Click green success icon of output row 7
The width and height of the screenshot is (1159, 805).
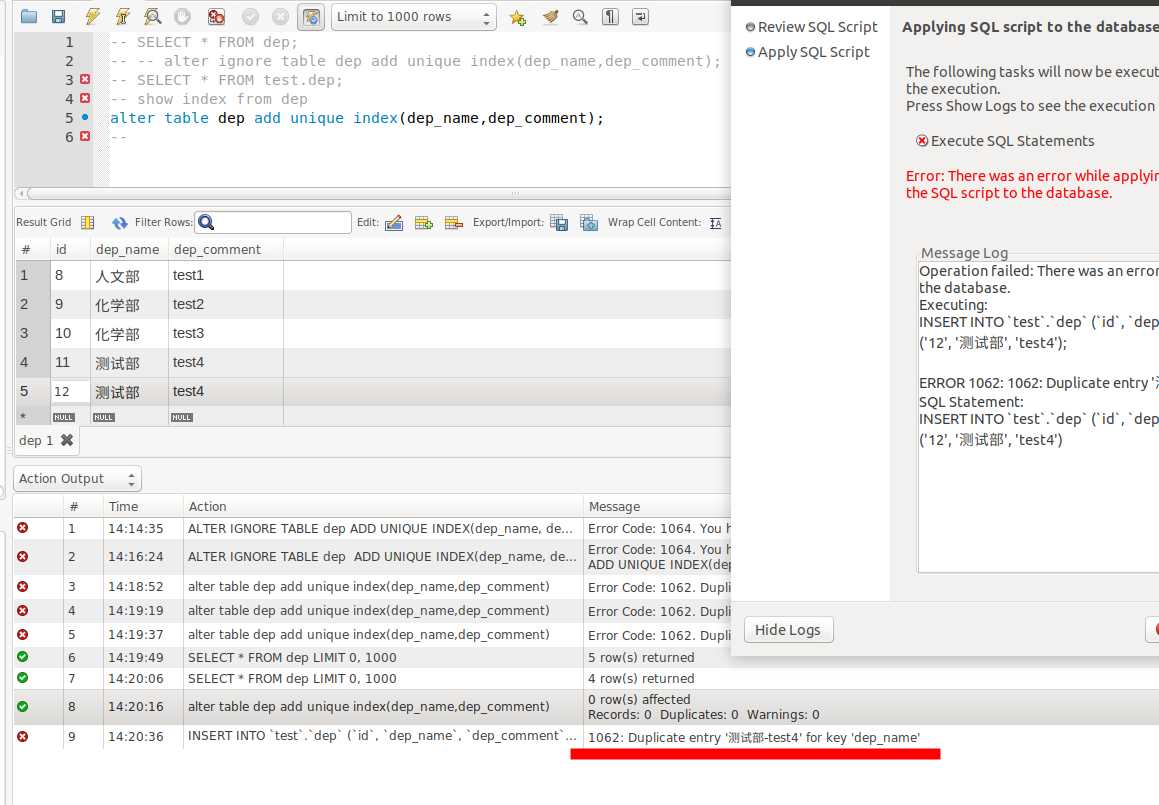[x=23, y=678]
